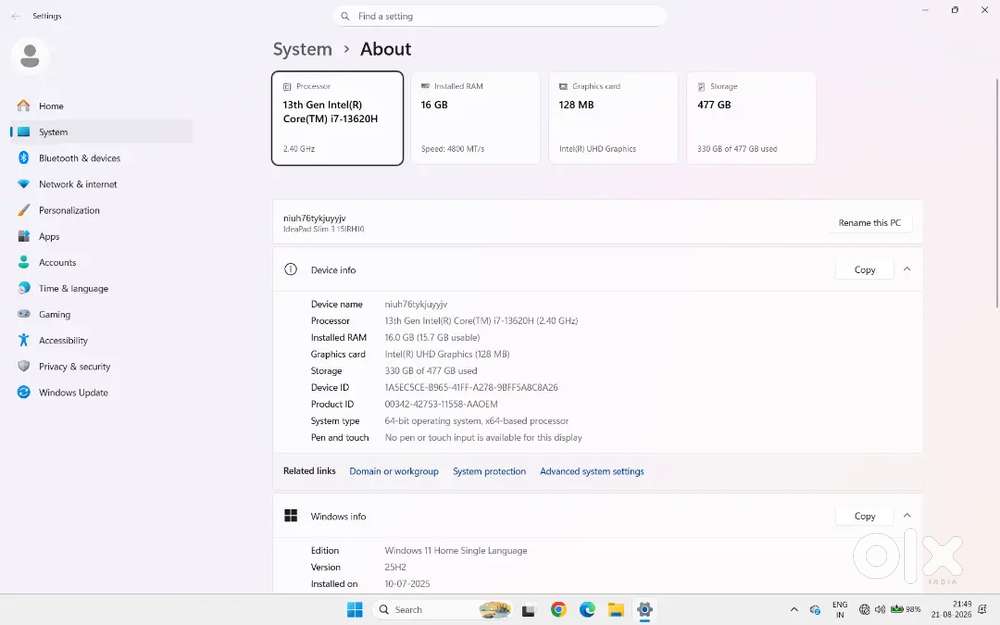Click the taskbar Search box

click(444, 610)
